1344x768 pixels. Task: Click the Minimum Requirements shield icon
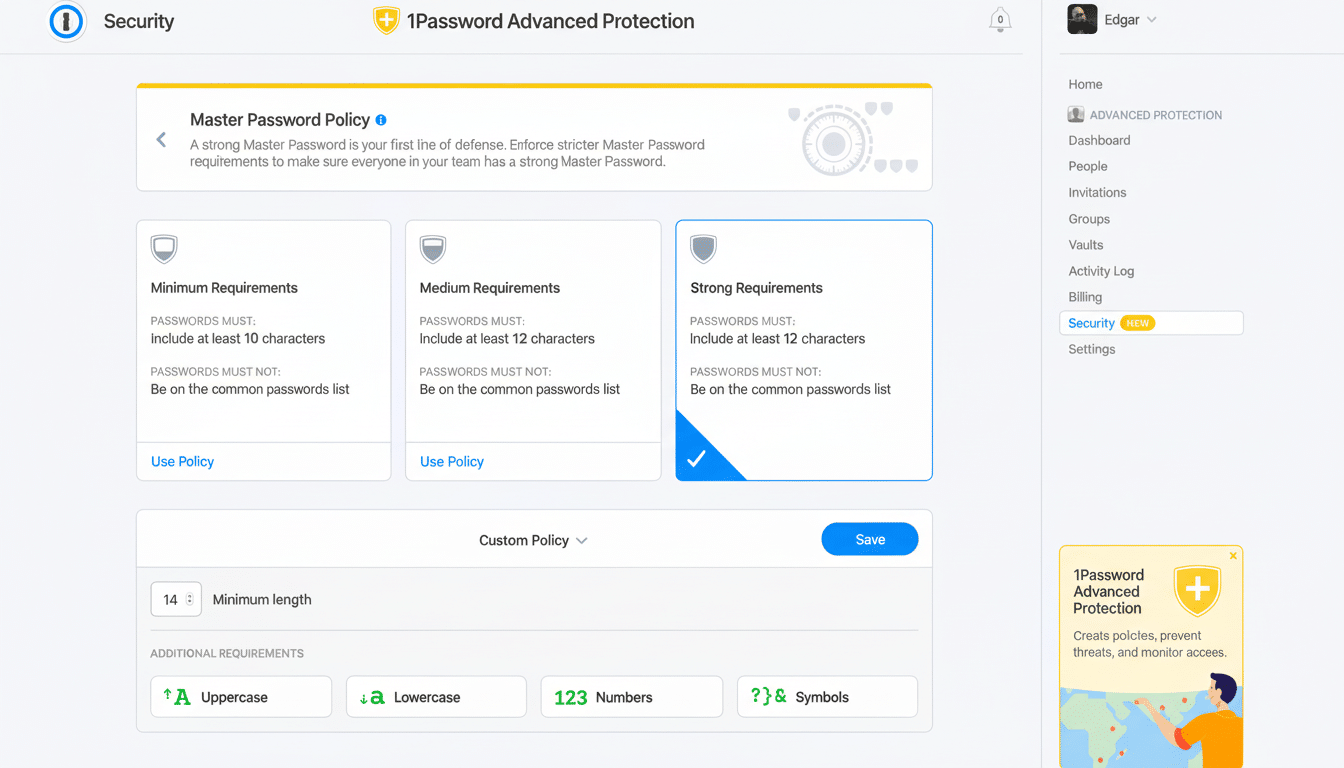coord(164,249)
